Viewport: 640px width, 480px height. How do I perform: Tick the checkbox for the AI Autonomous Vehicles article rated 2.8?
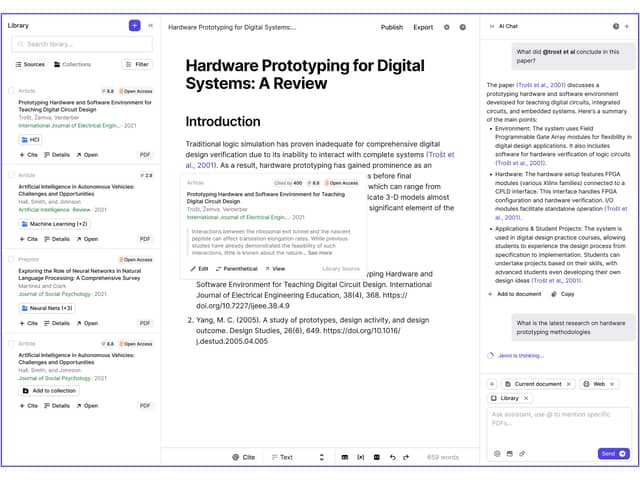[x=11, y=175]
